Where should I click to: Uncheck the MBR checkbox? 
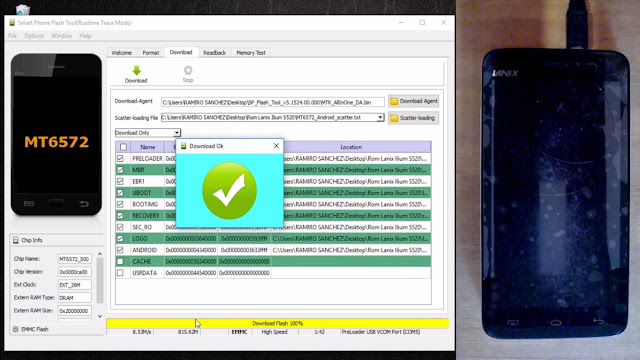click(x=120, y=170)
